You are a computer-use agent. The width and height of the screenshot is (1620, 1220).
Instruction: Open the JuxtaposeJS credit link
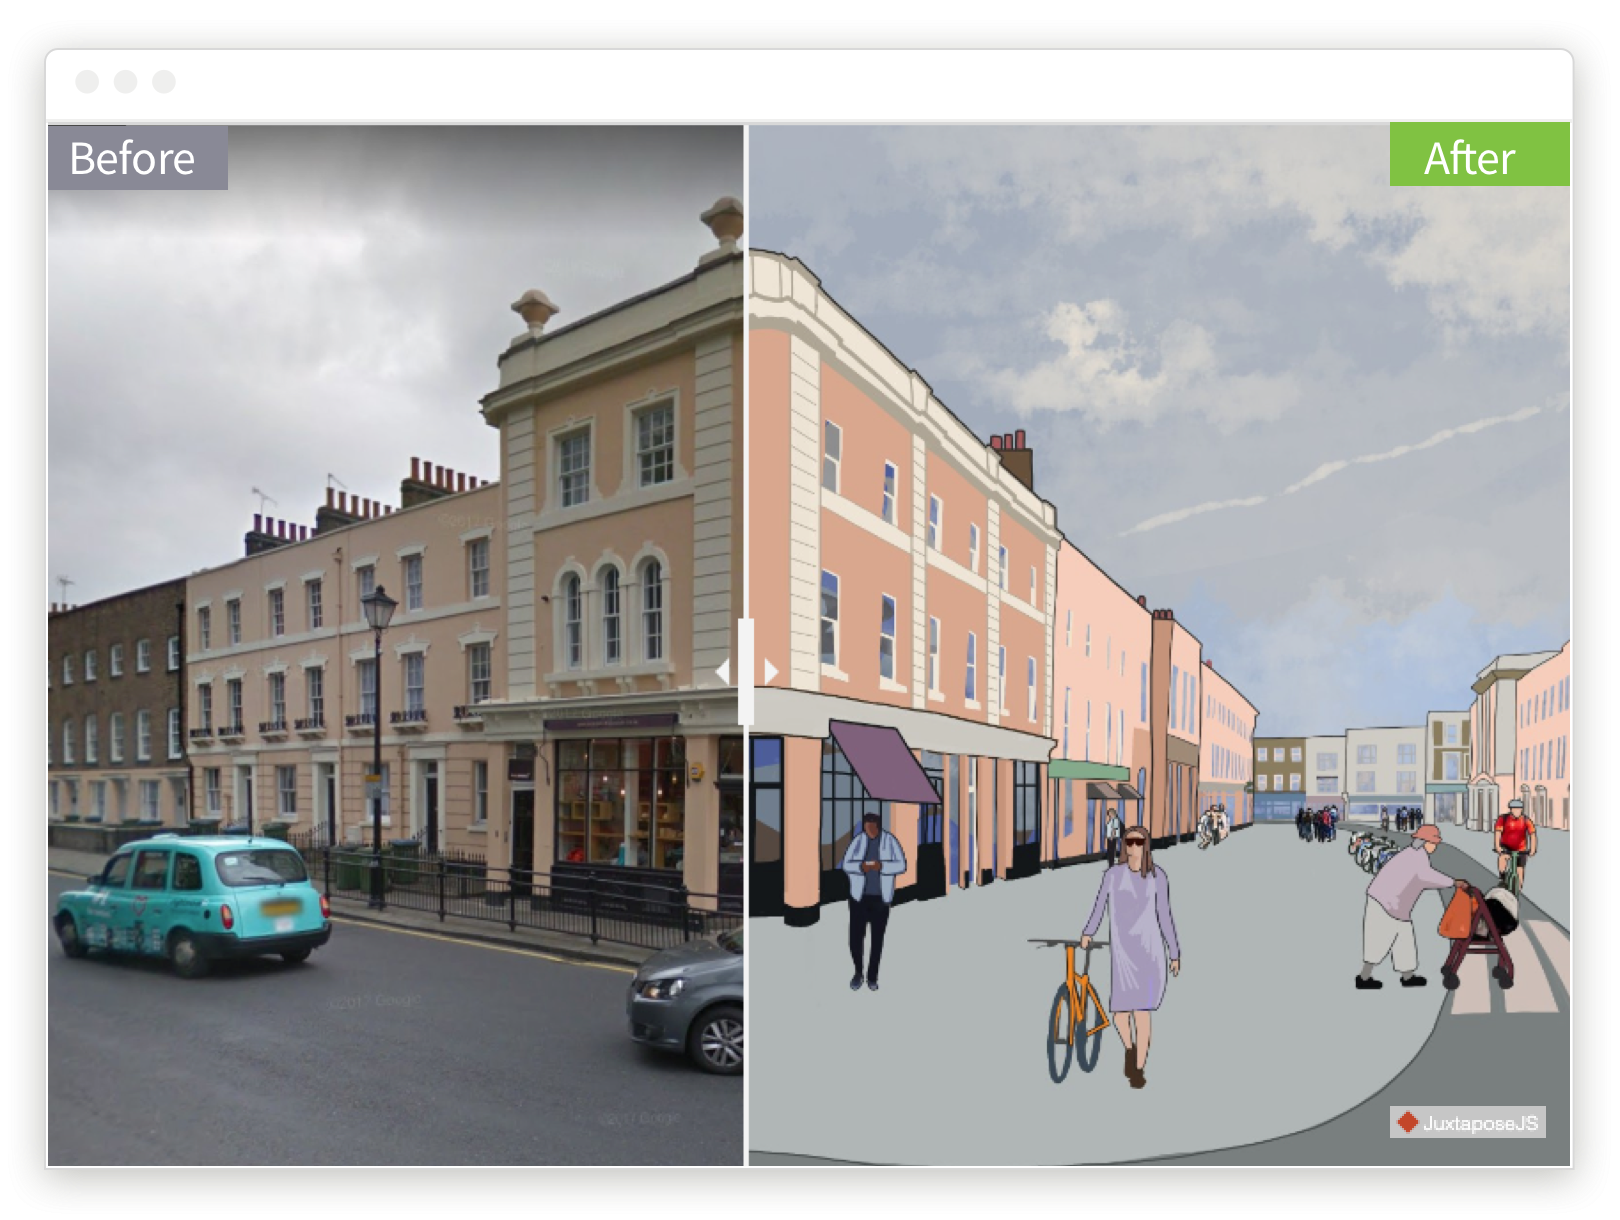pos(1468,1122)
